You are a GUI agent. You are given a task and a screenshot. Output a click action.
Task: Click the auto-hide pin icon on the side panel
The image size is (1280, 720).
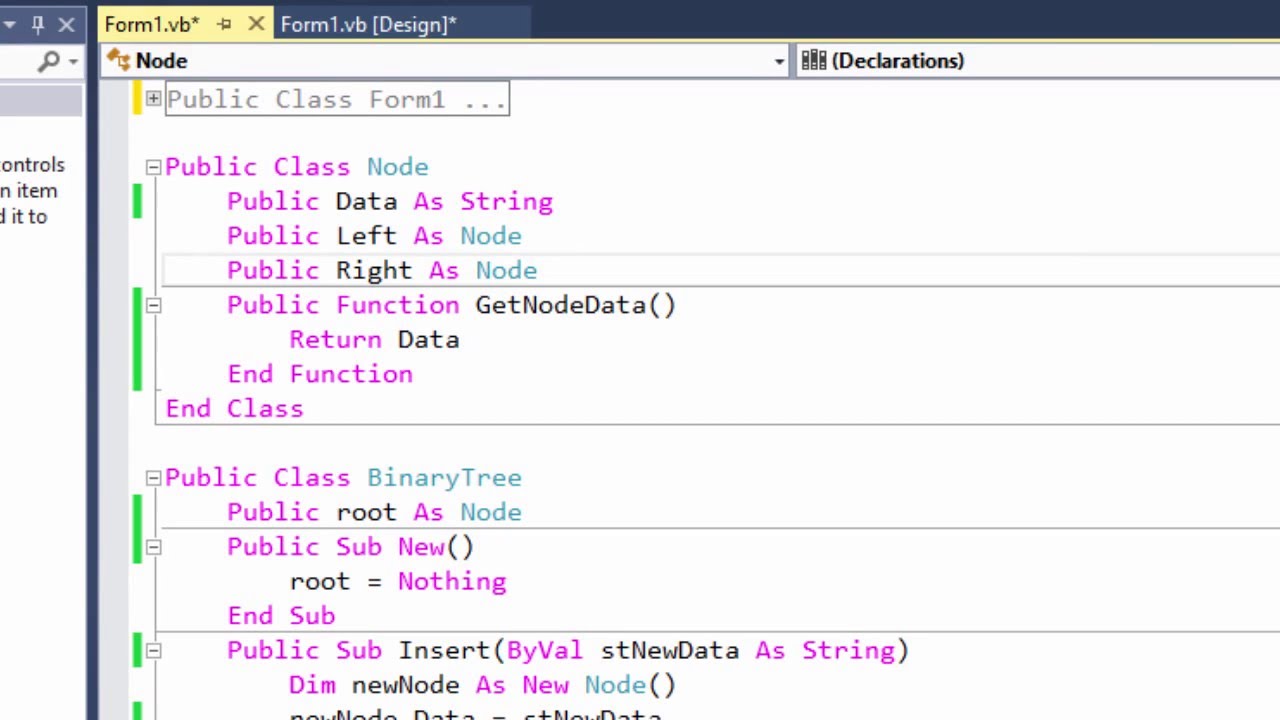[37, 24]
